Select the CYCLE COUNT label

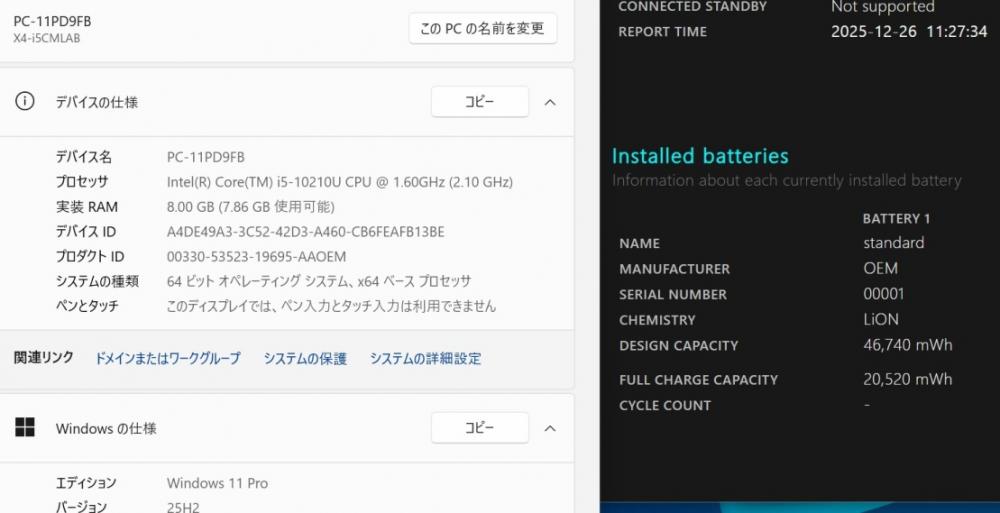665,406
